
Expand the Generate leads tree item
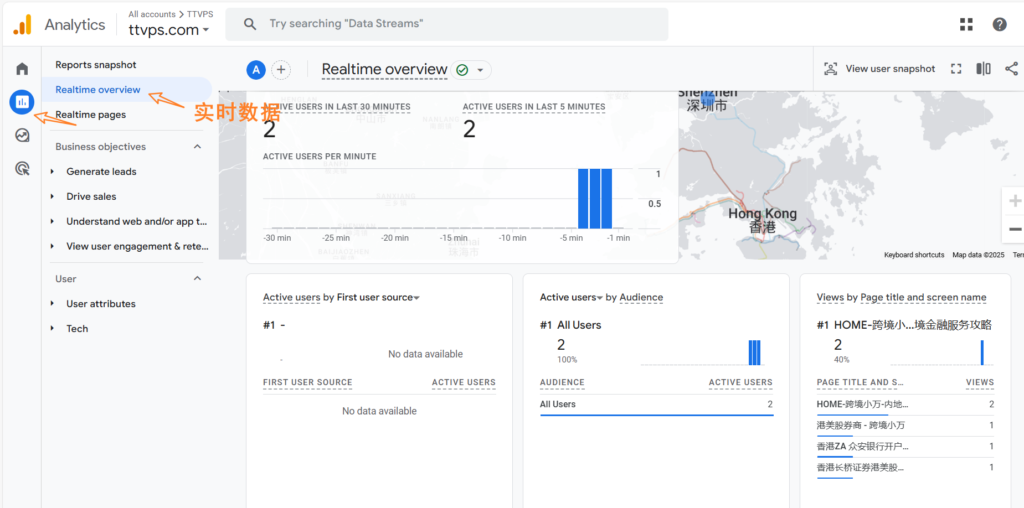52,172
